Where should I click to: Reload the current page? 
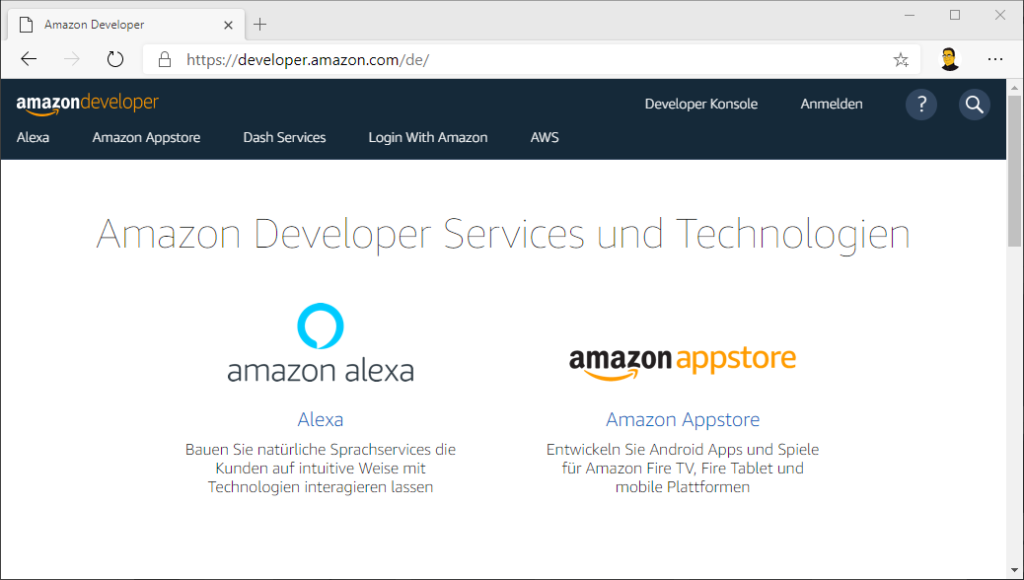click(x=114, y=59)
